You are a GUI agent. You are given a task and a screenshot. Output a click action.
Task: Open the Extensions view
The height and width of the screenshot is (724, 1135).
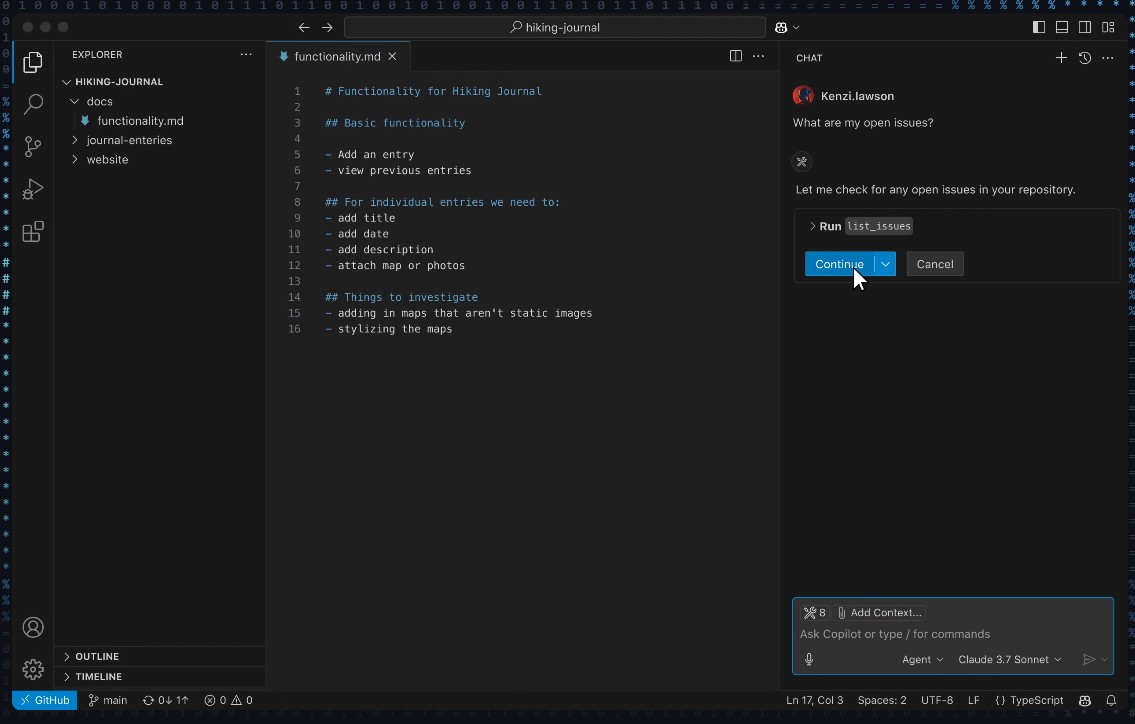pyautogui.click(x=33, y=232)
